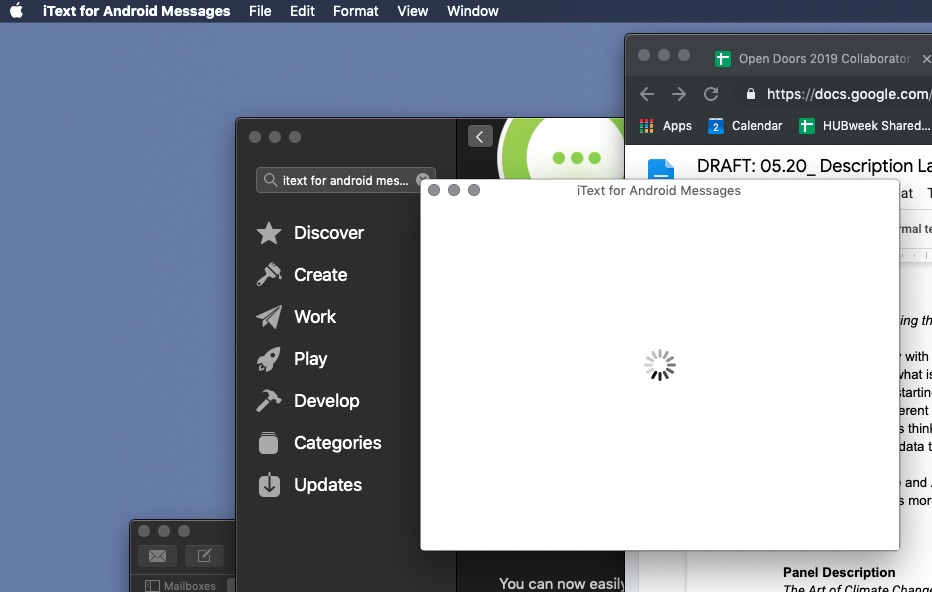
Task: Close the Chrome window
Action: pos(644,55)
